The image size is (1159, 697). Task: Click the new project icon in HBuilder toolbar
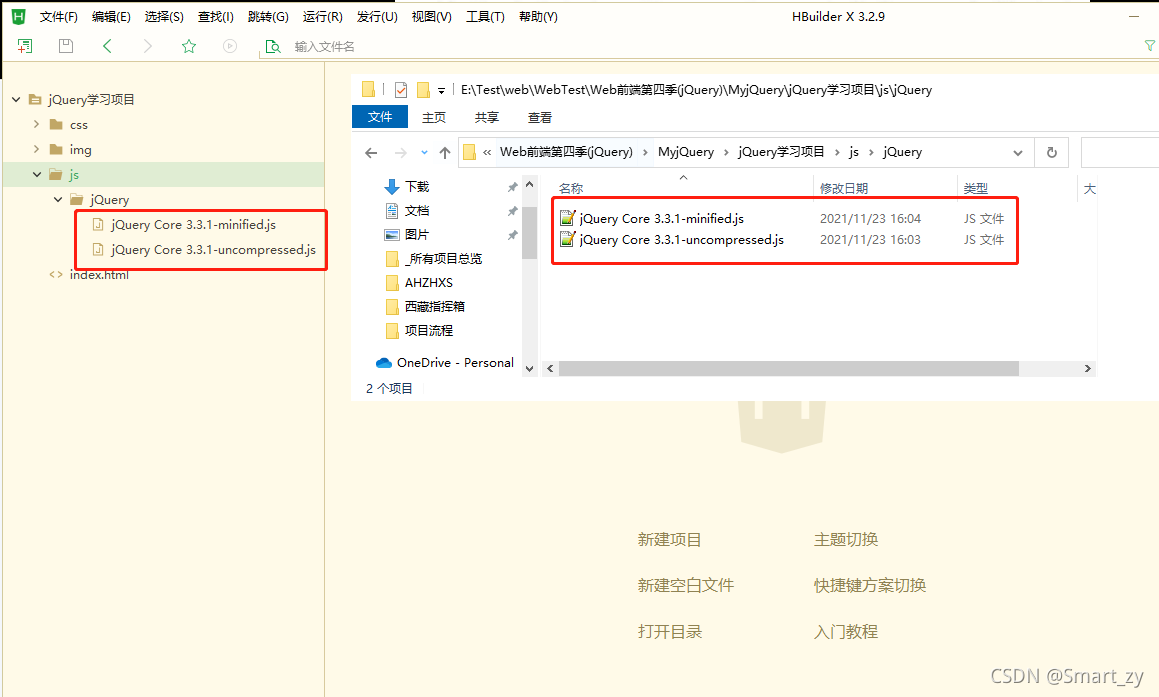[x=23, y=46]
